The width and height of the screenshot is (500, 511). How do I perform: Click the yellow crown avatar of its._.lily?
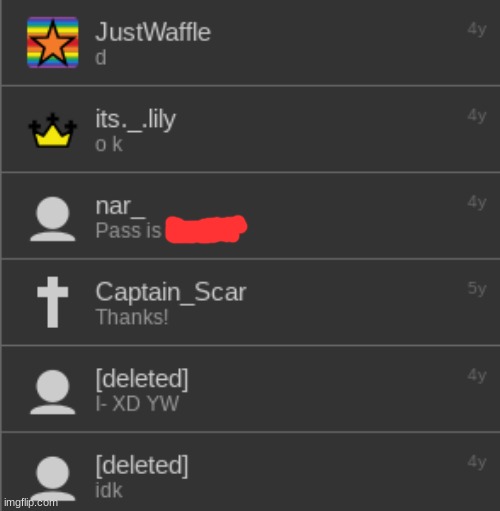pyautogui.click(x=53, y=130)
